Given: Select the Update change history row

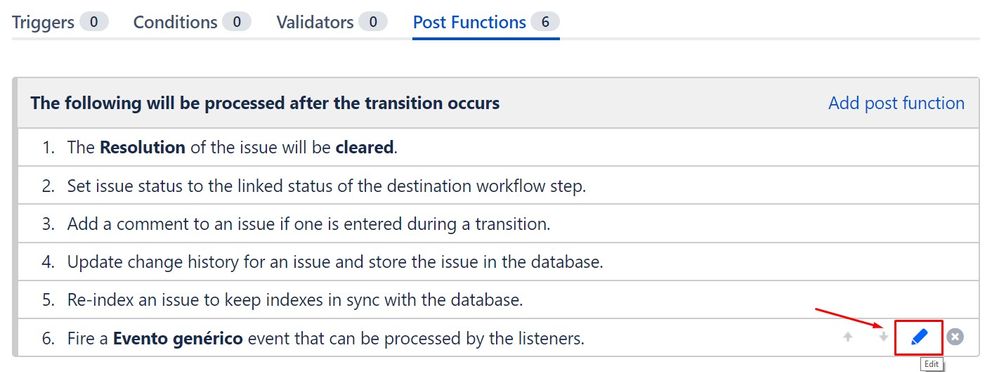Looking at the screenshot, I should 497,262.
